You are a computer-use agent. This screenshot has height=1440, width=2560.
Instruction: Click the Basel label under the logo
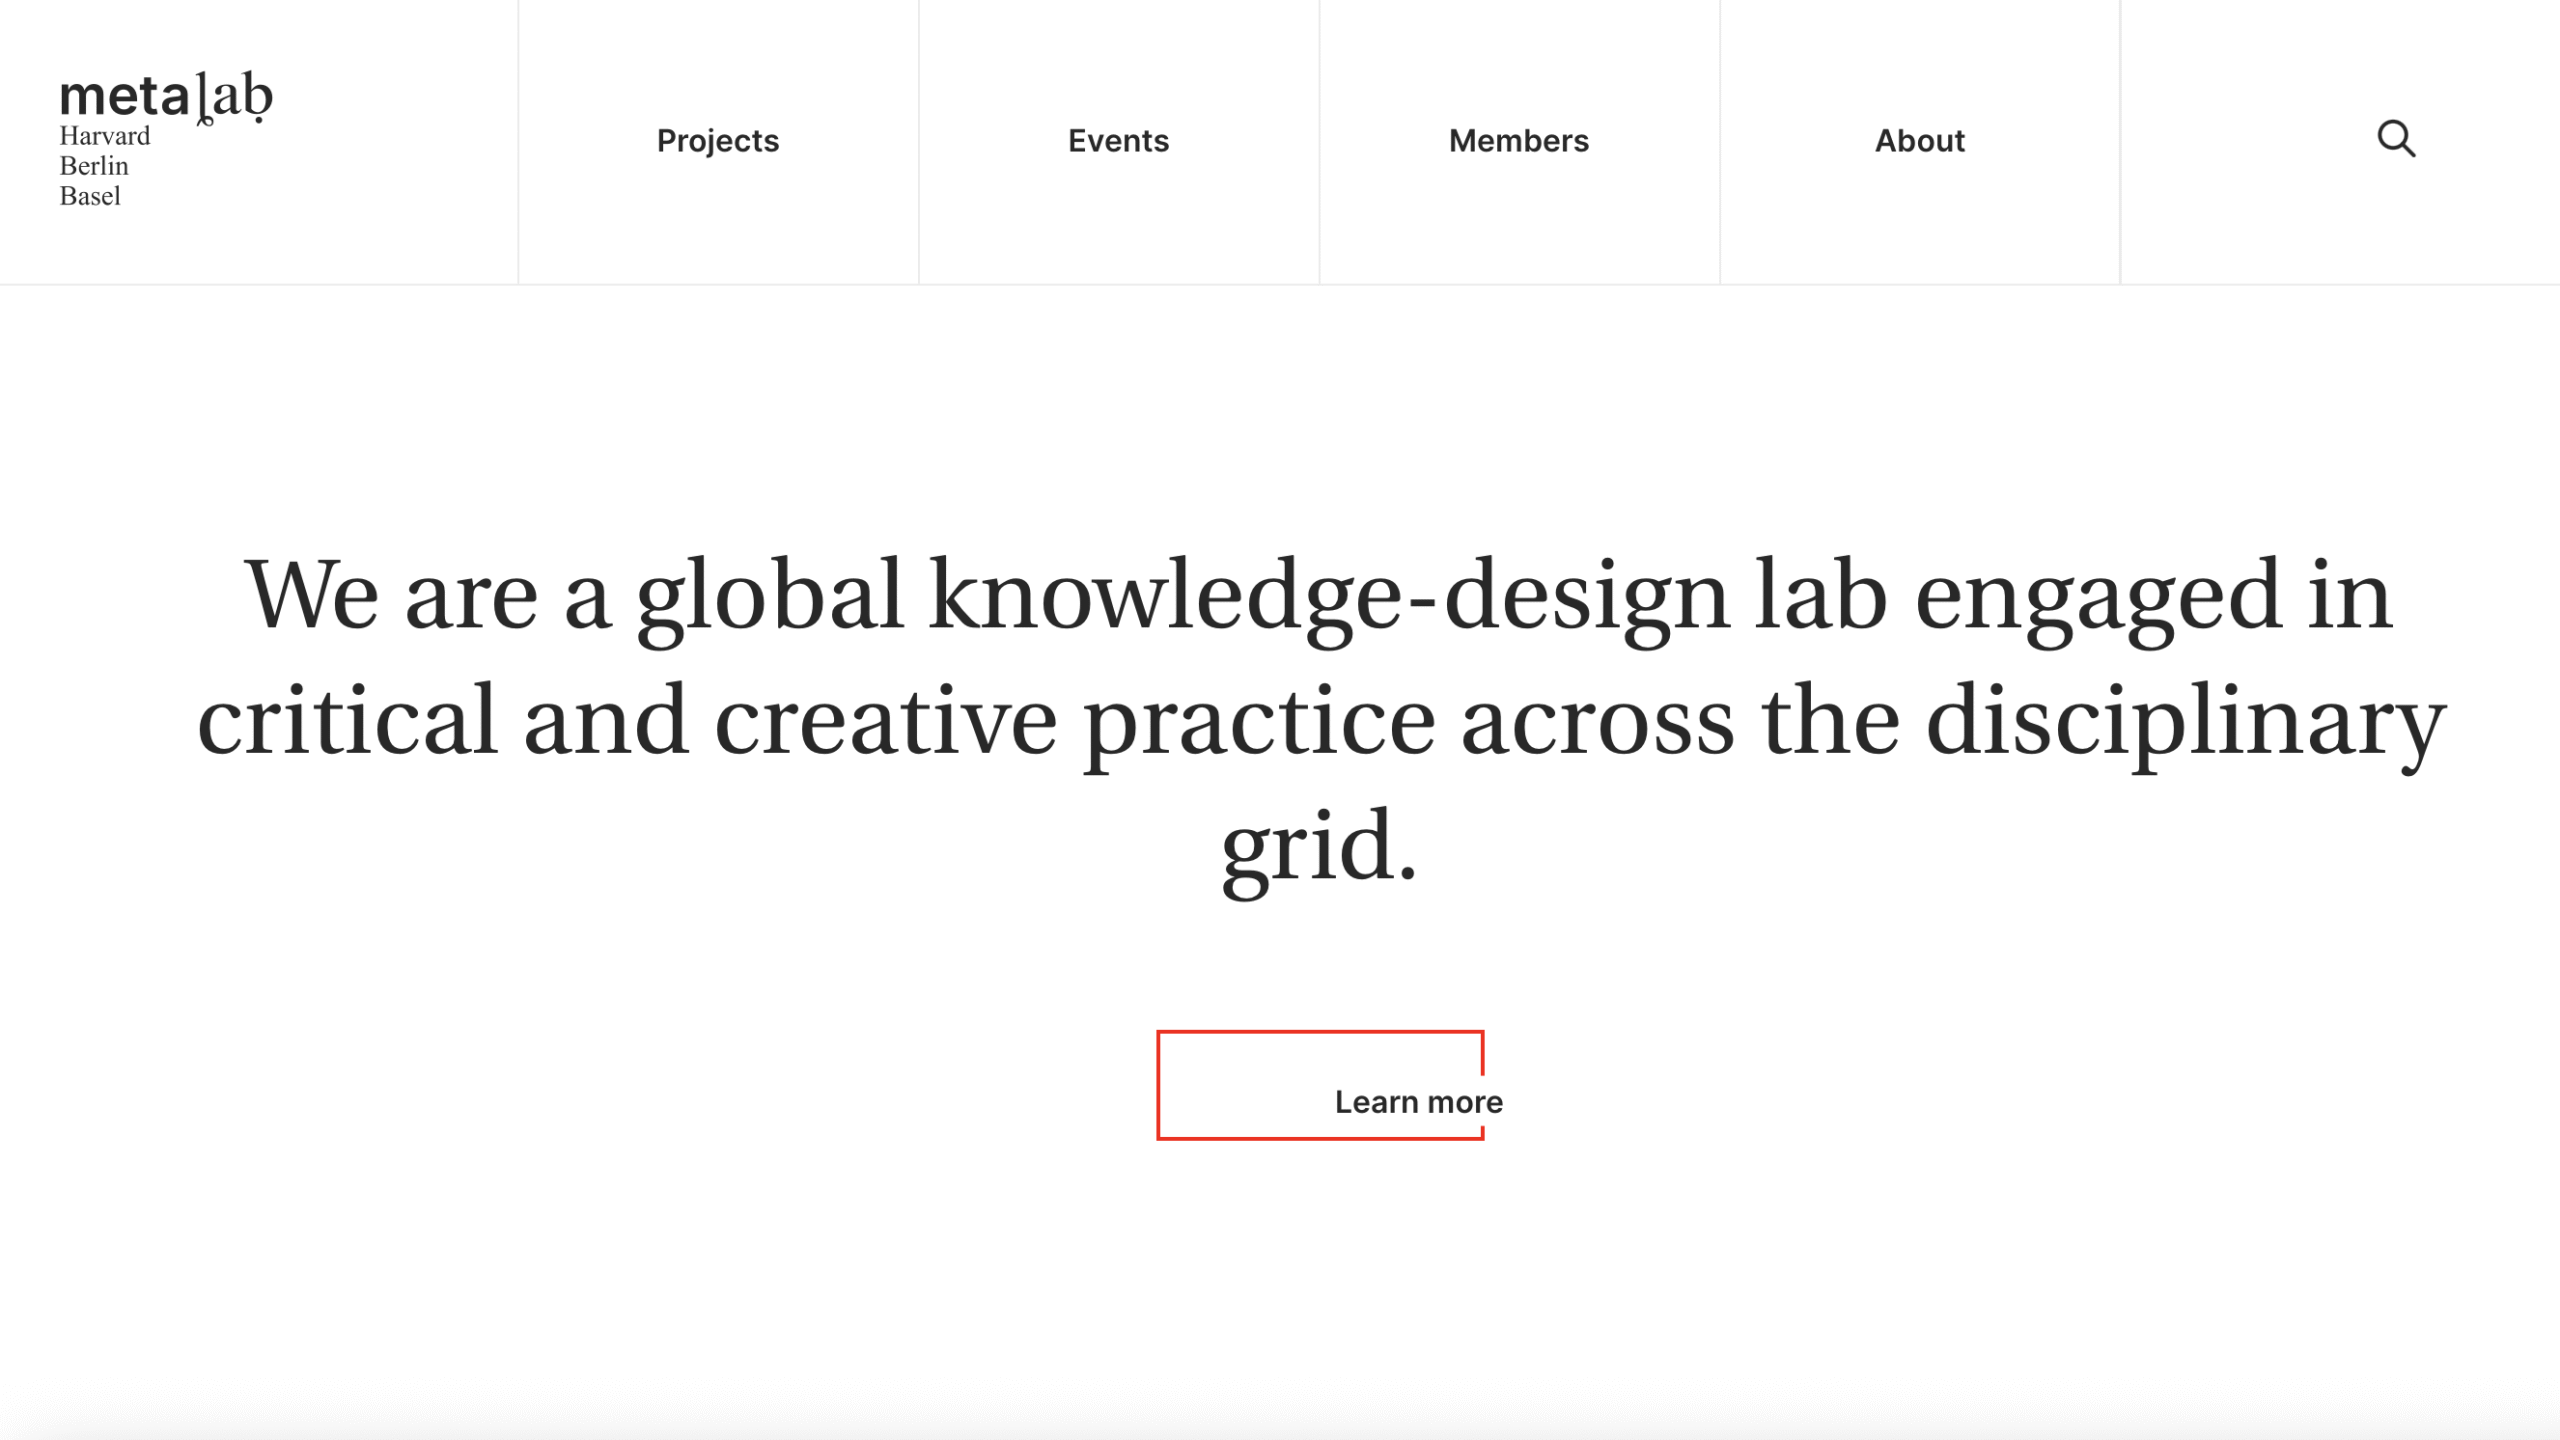[90, 196]
